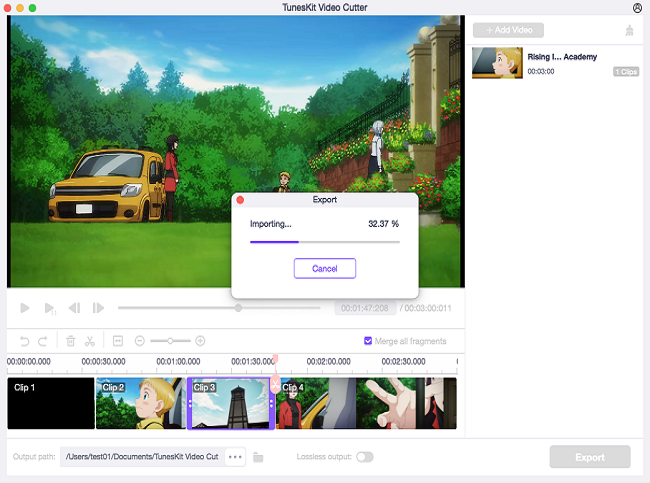This screenshot has height=483, width=650.
Task: Click the clear-list broom icon
Action: [629, 30]
